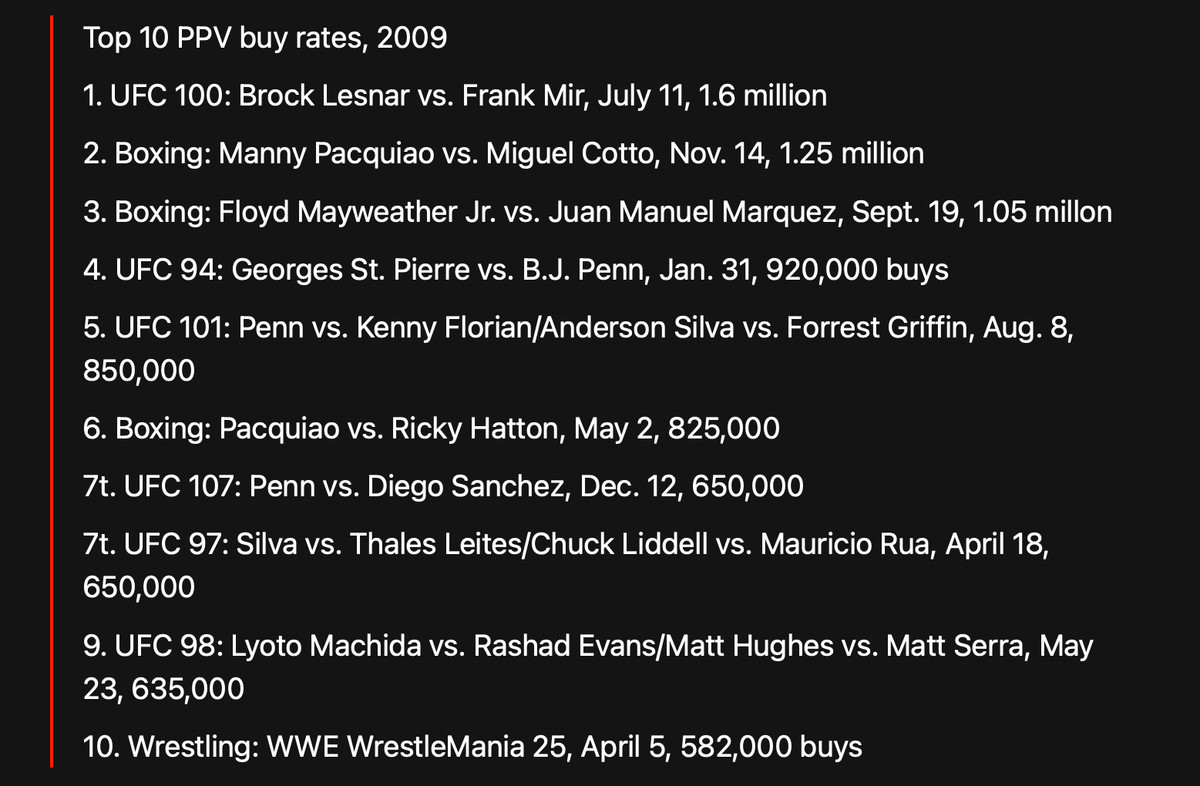The width and height of the screenshot is (1200, 786).
Task: Select the UFC 98 Machida vs. Evans text
Action: (588, 646)
